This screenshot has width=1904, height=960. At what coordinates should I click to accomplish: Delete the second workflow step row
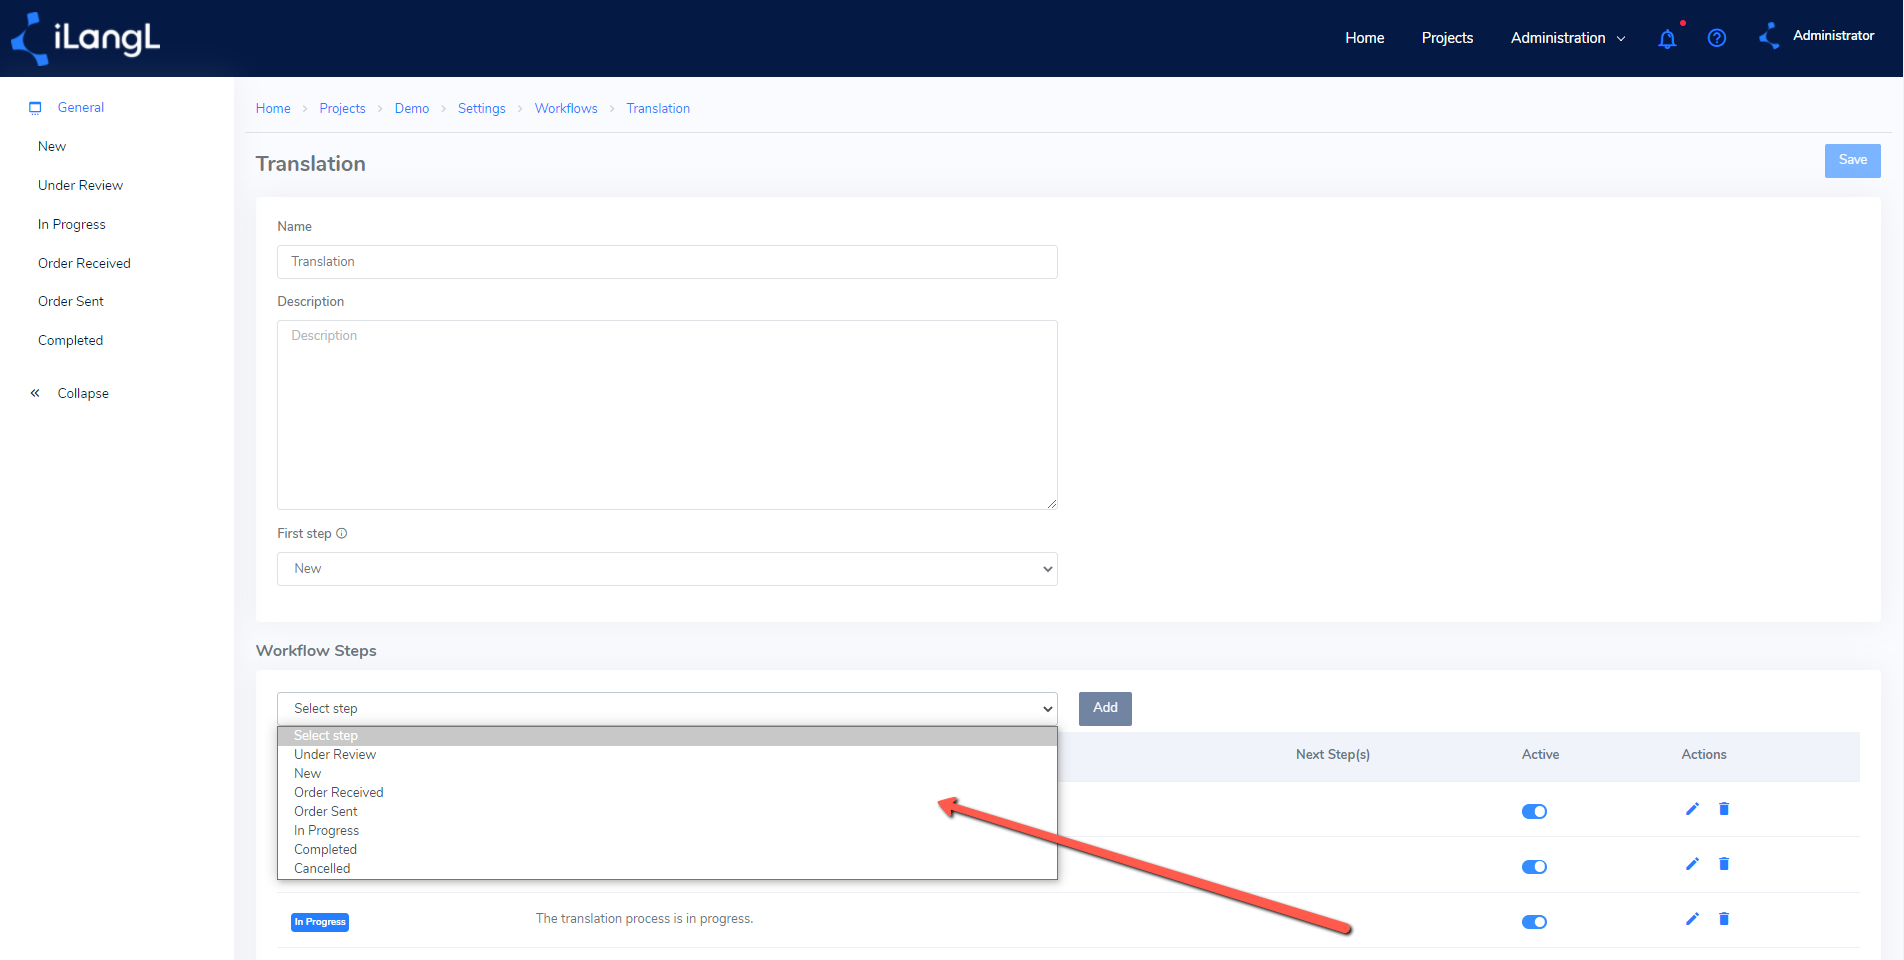[1724, 864]
